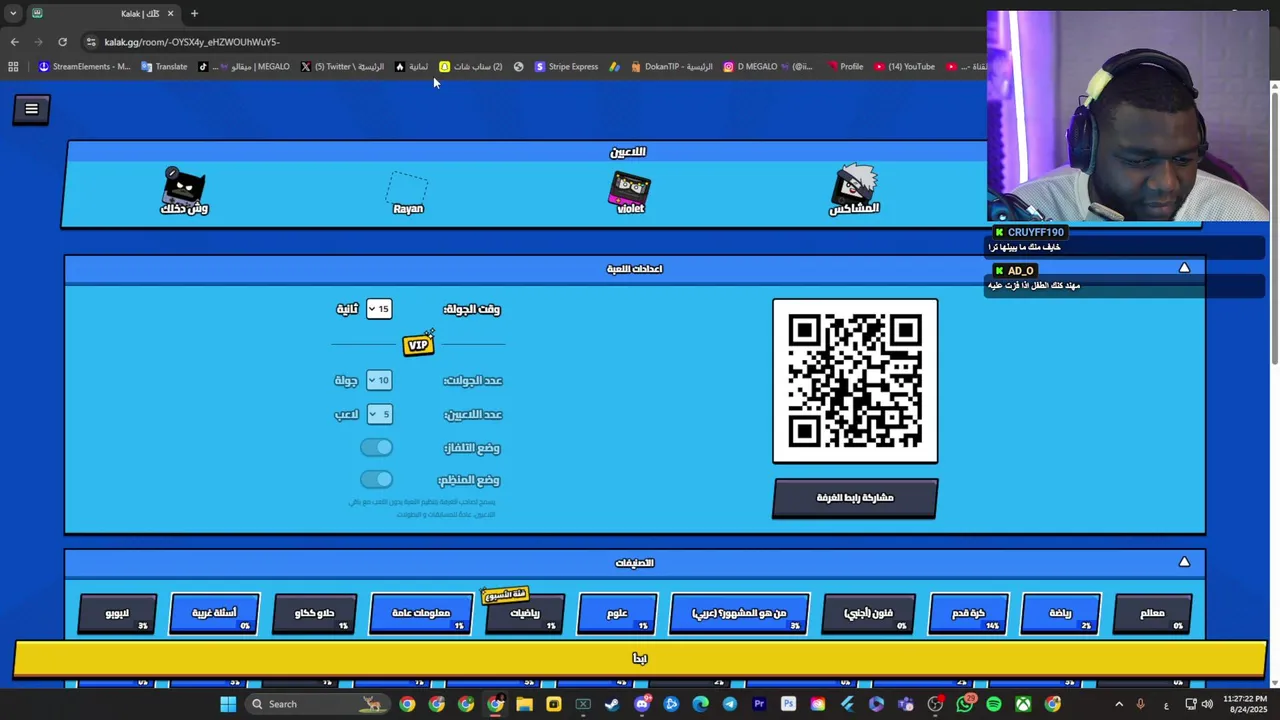
Task: Select the رياضة category
Action: coord(1060,613)
